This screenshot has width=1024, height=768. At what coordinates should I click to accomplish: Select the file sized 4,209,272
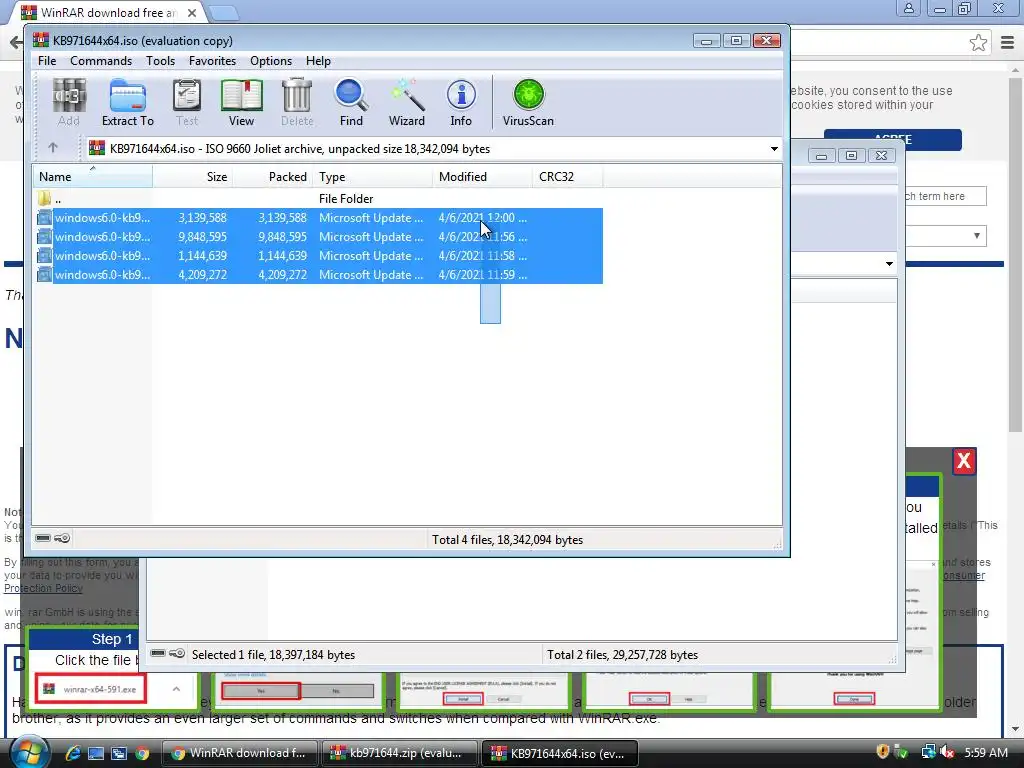click(x=318, y=274)
